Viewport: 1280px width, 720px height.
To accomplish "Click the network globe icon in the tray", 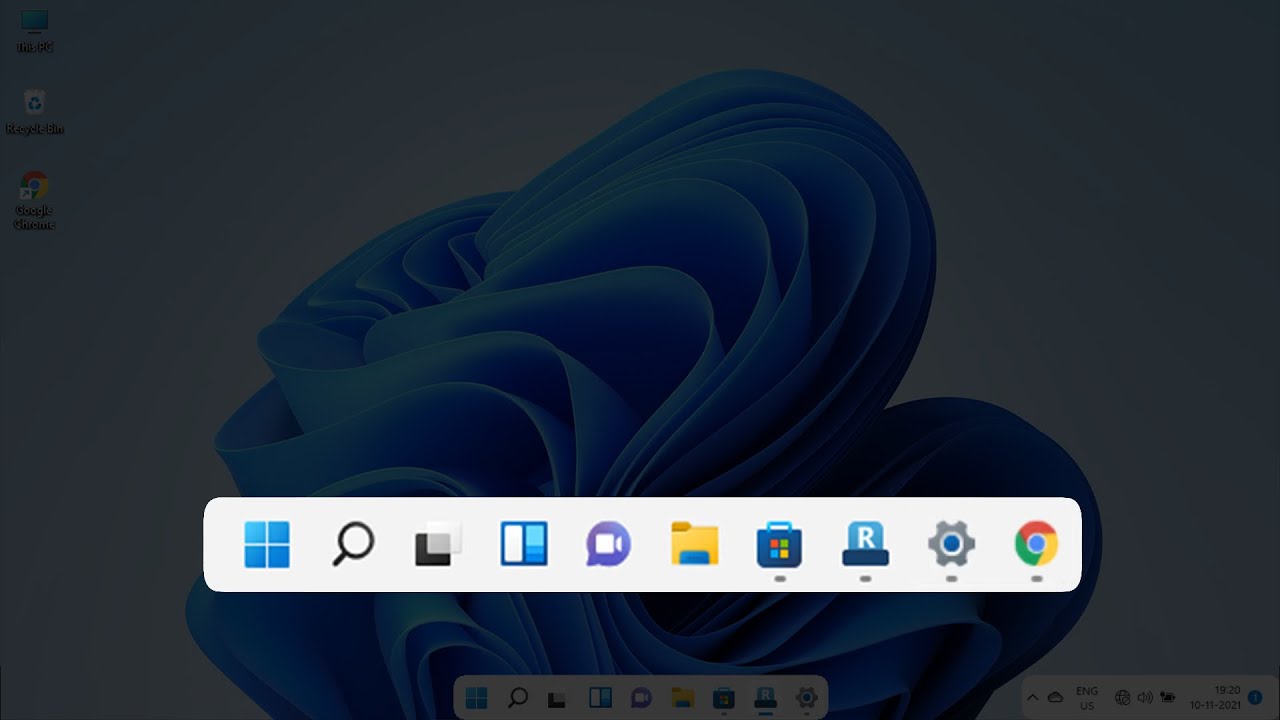I will (1123, 697).
